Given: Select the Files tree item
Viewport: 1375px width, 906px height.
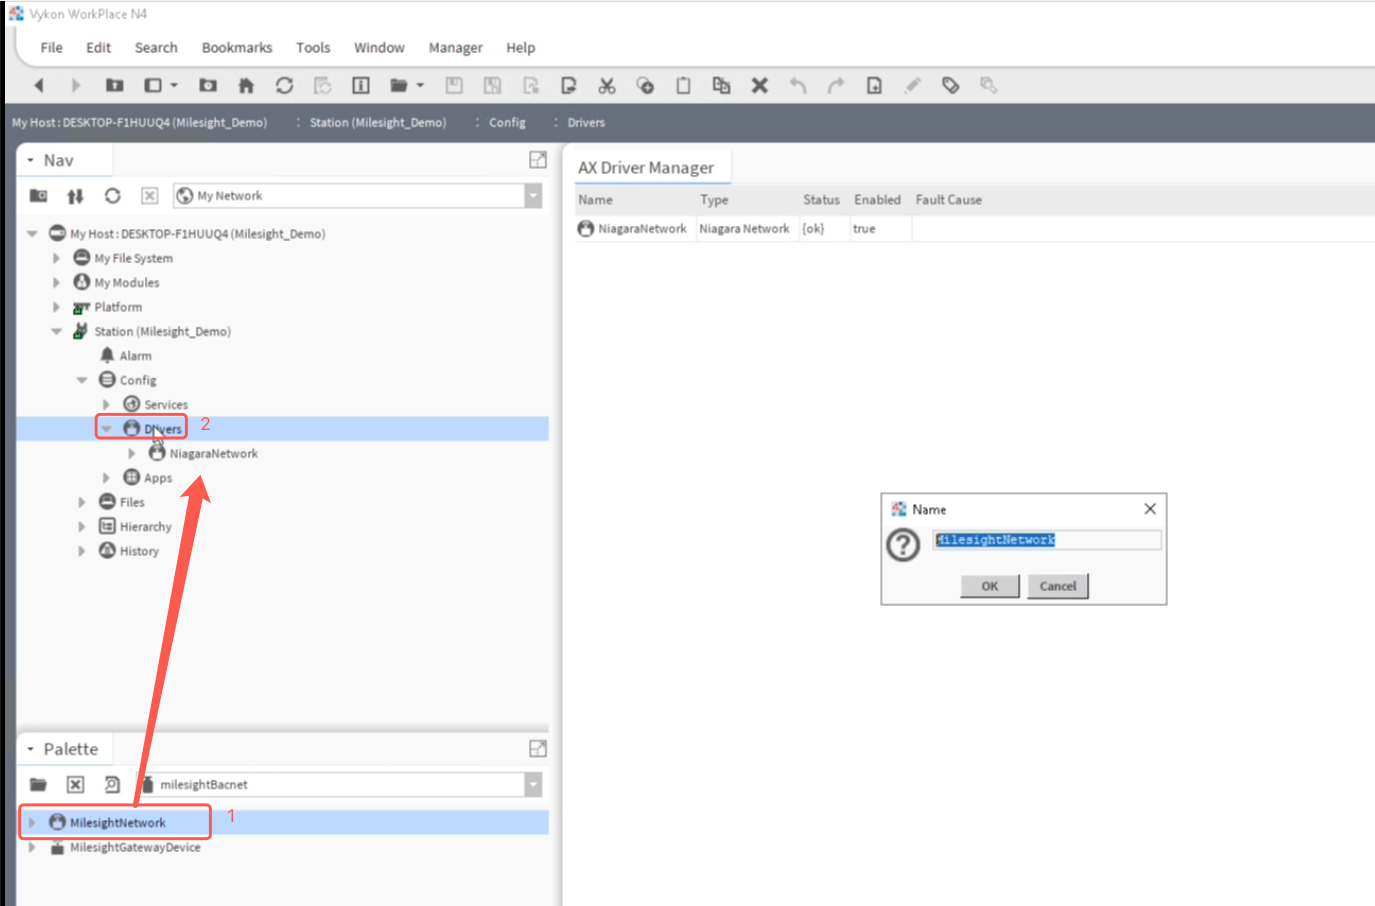Looking at the screenshot, I should (132, 502).
